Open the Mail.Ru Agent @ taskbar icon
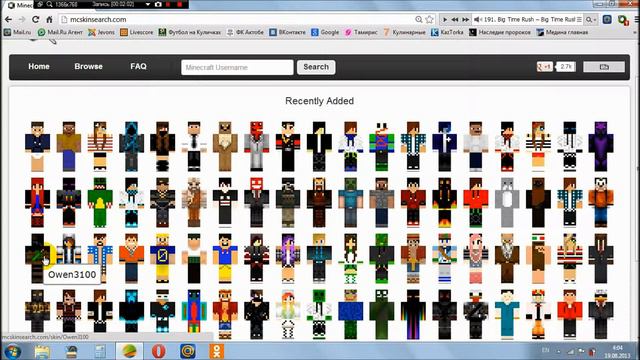640x360 pixels. pyautogui.click(x=188, y=351)
